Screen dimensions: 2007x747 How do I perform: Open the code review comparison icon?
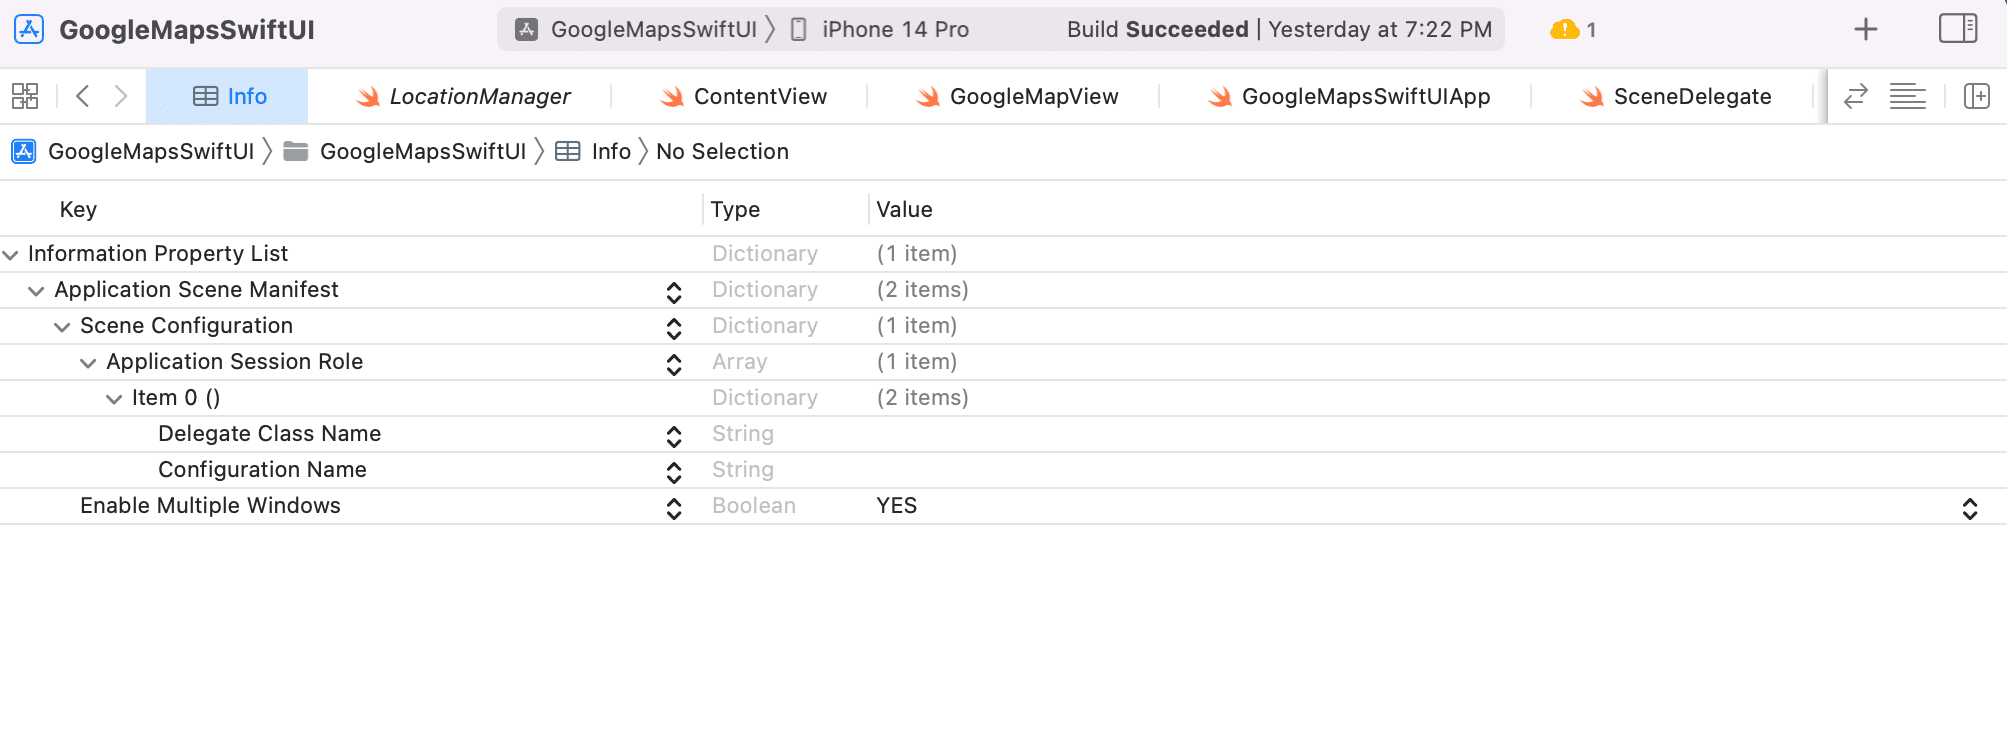[1856, 96]
